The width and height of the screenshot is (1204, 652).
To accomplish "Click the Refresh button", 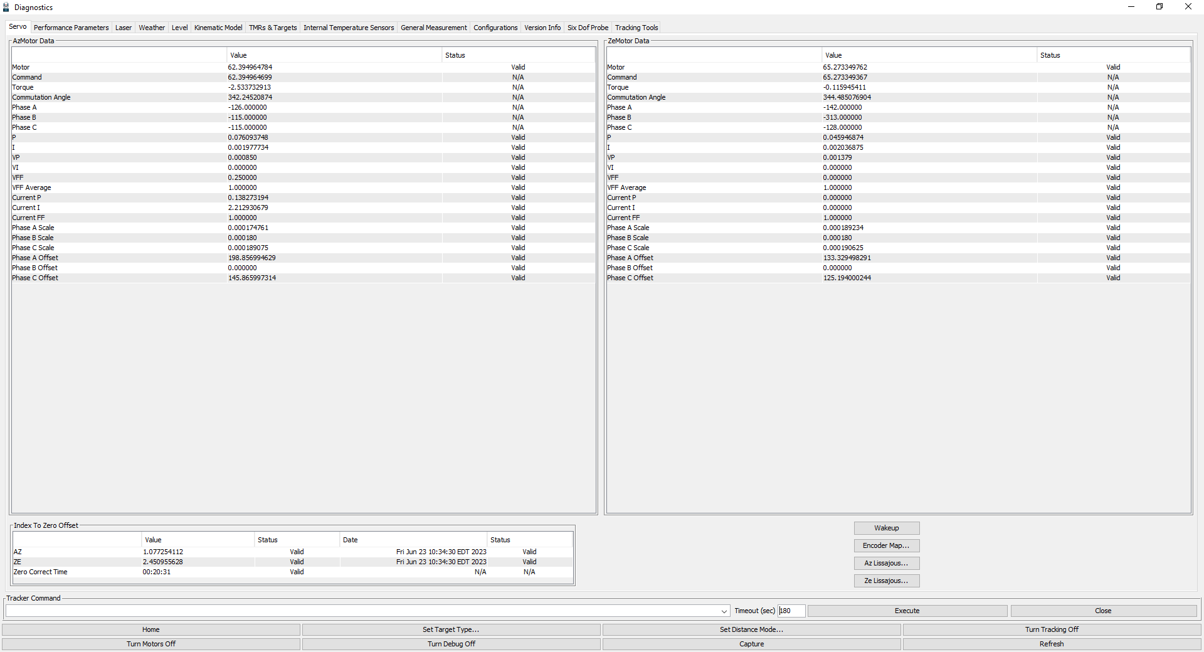I will 1051,644.
